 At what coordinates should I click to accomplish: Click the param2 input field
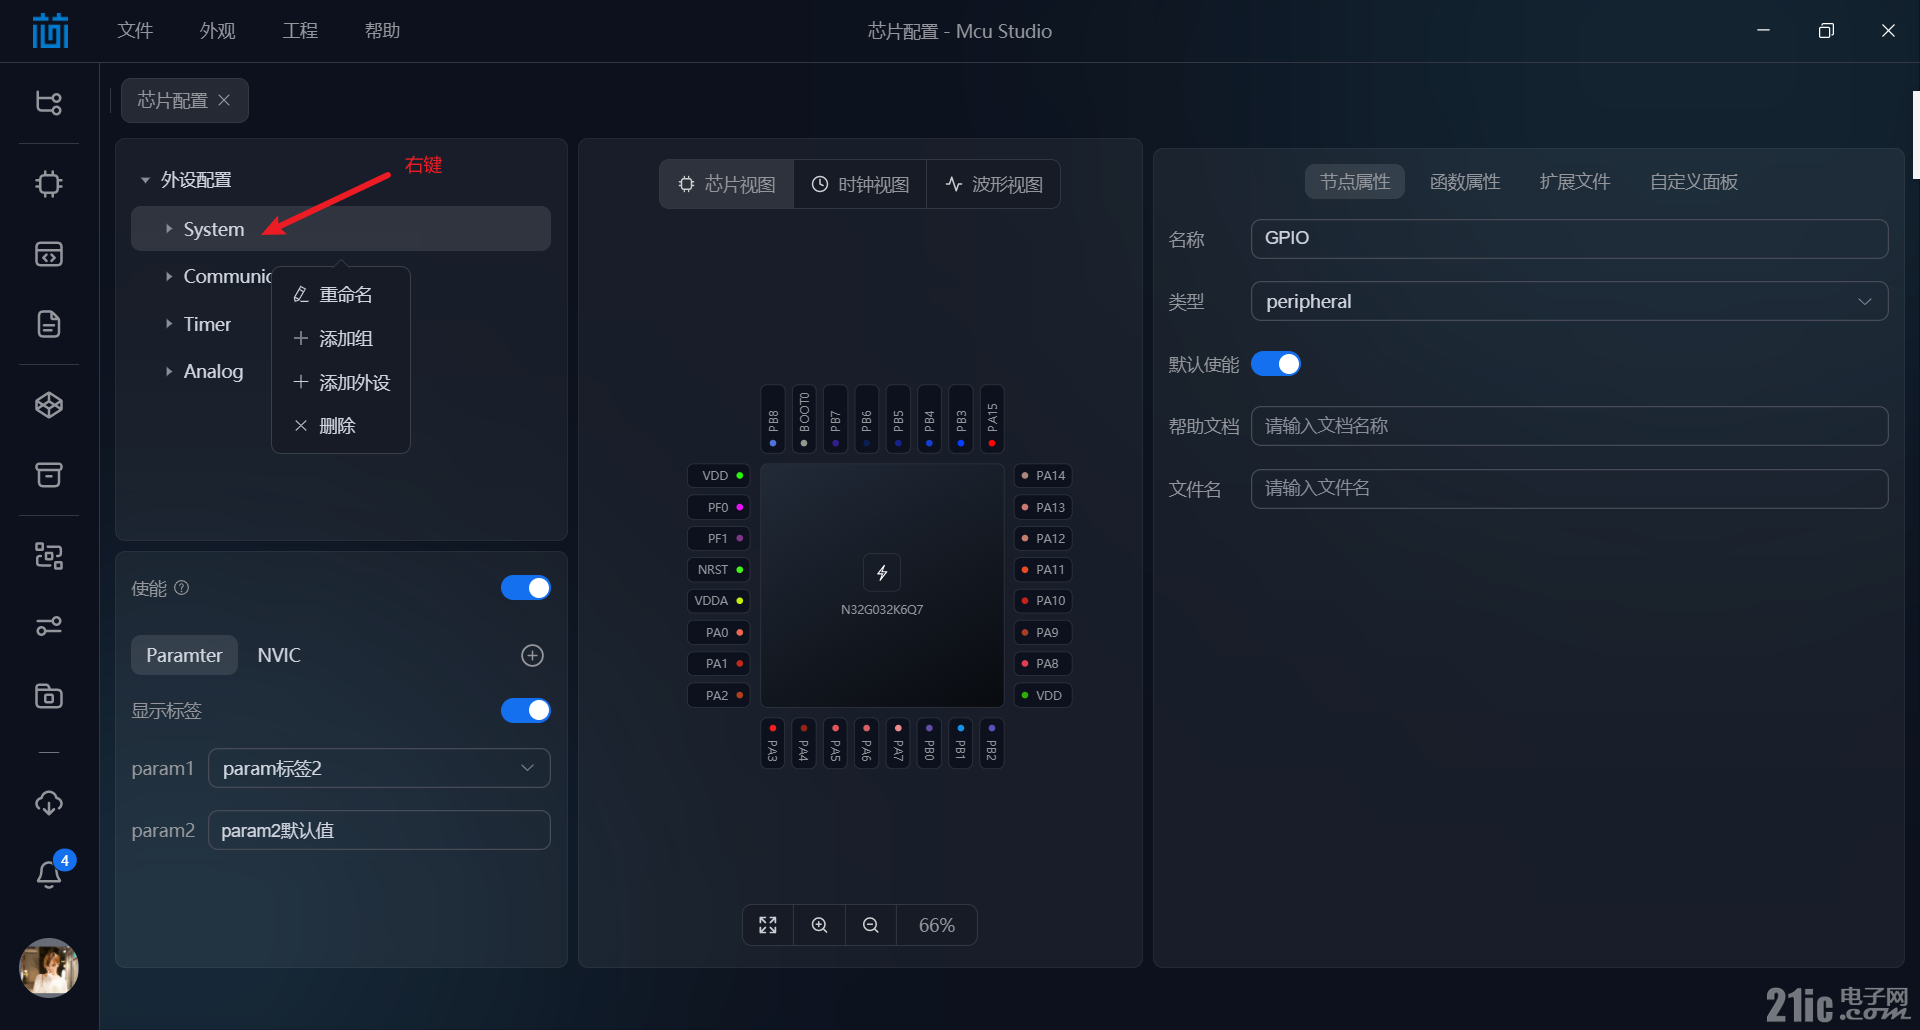click(379, 830)
